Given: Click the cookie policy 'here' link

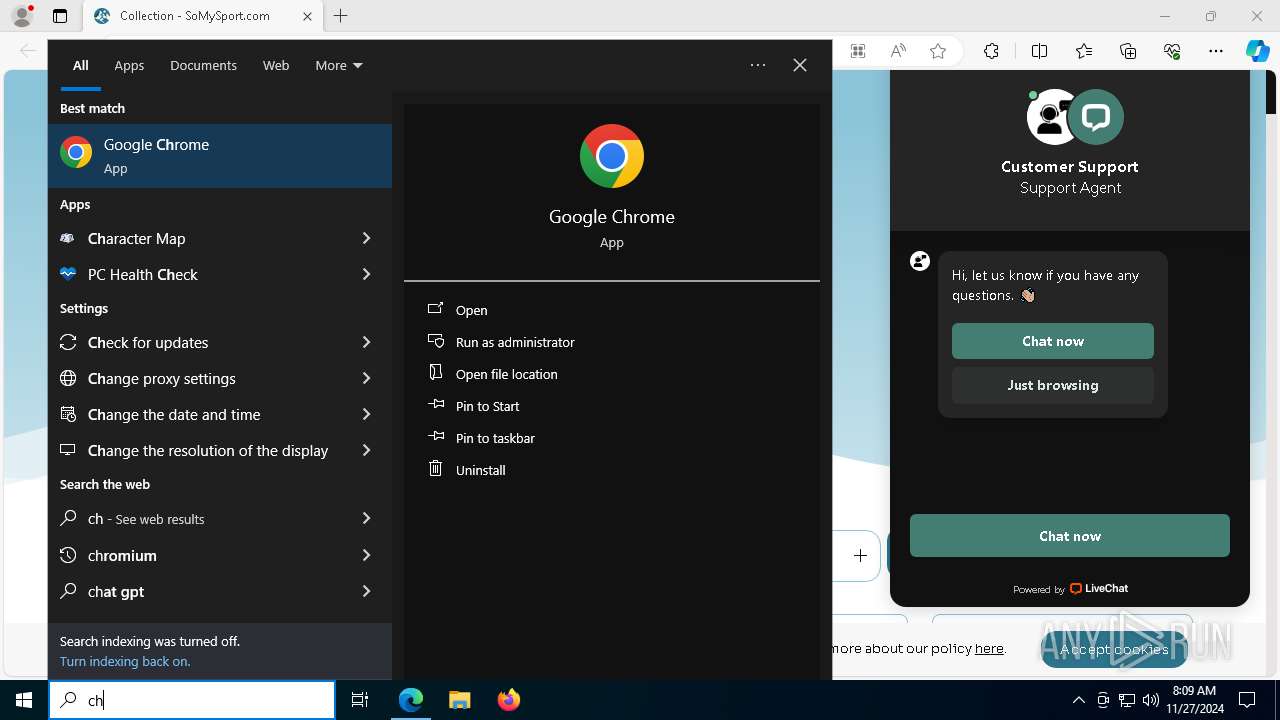Looking at the screenshot, I should (989, 648).
